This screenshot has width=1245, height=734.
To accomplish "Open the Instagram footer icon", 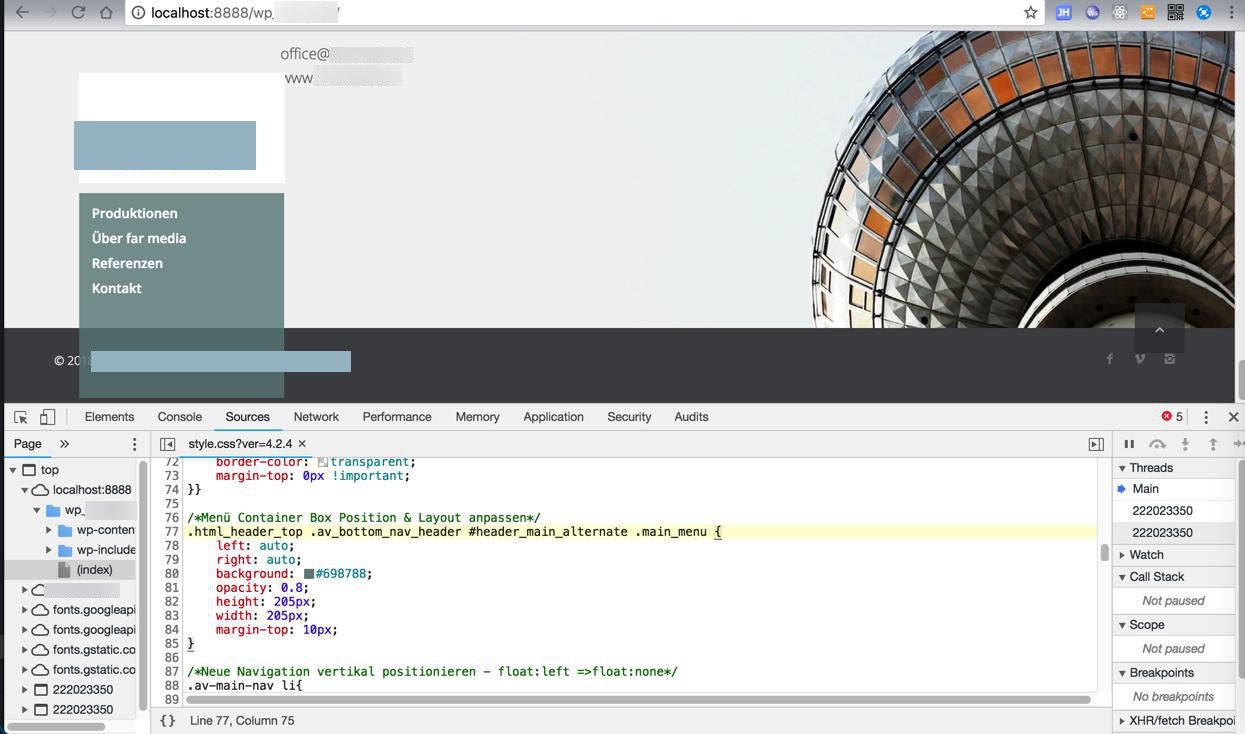I will tap(1170, 359).
